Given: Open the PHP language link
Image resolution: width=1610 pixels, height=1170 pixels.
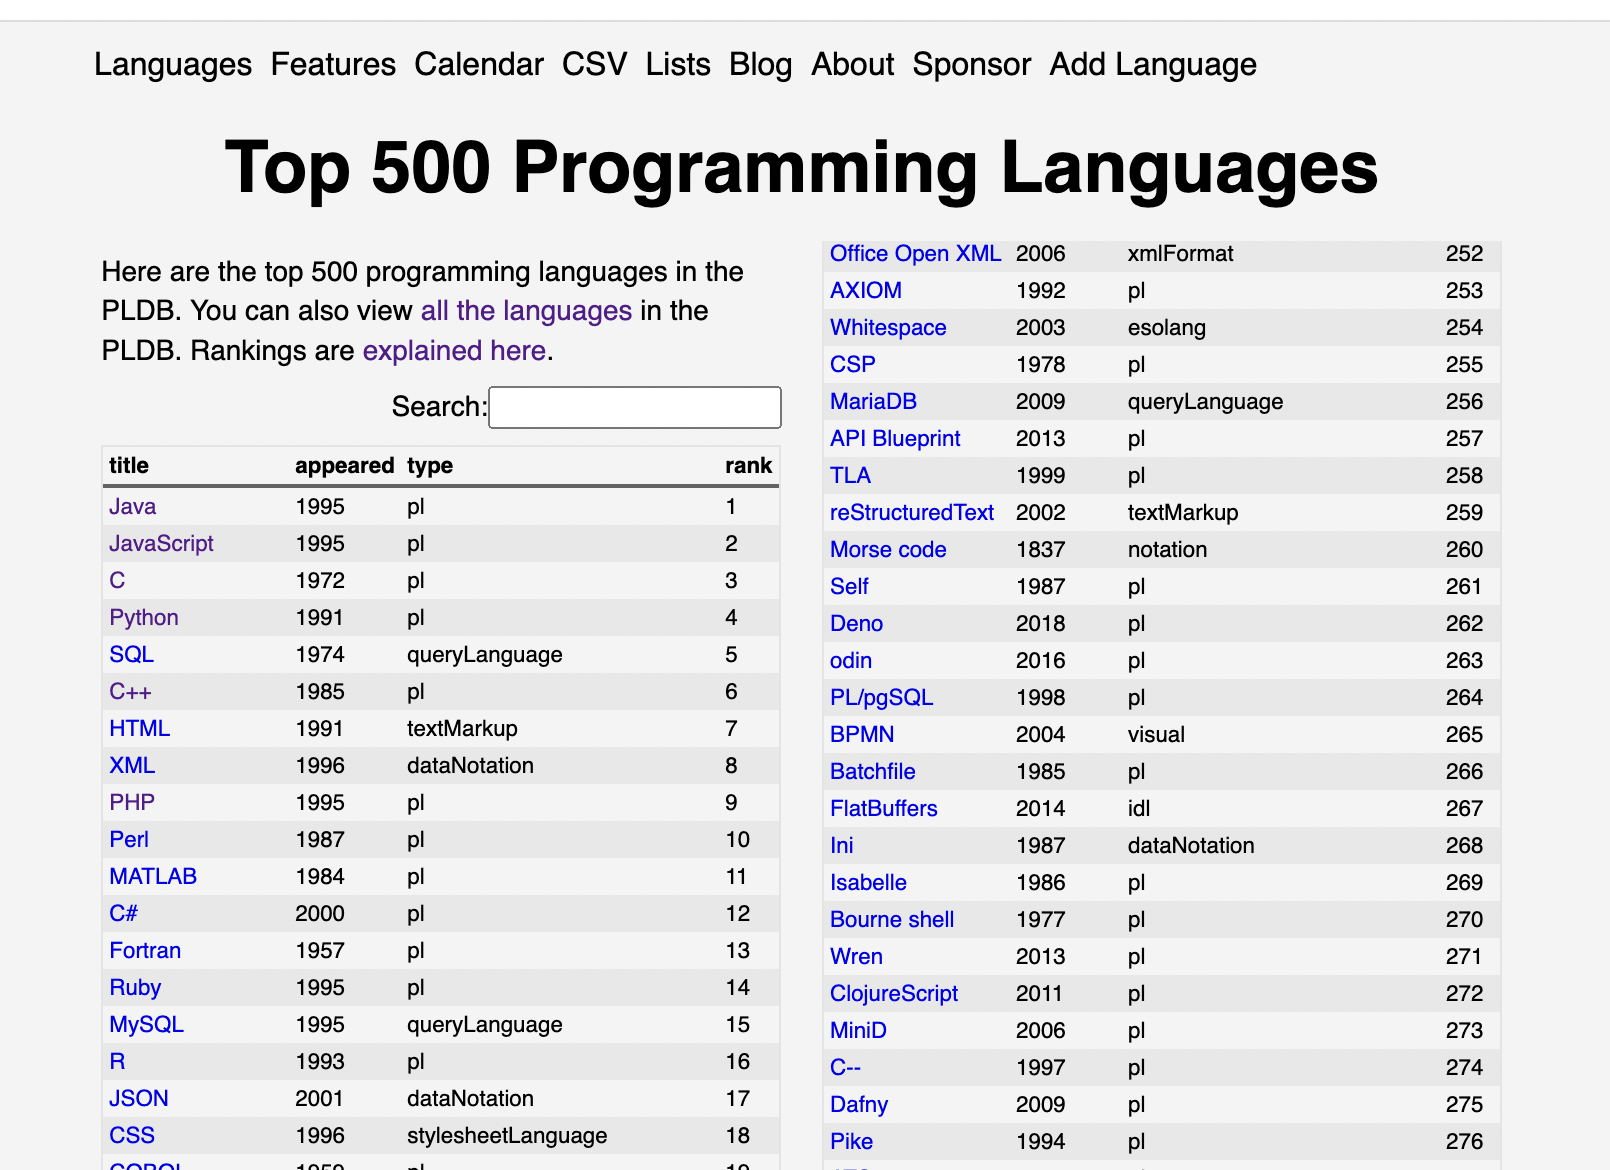Looking at the screenshot, I should tap(132, 803).
